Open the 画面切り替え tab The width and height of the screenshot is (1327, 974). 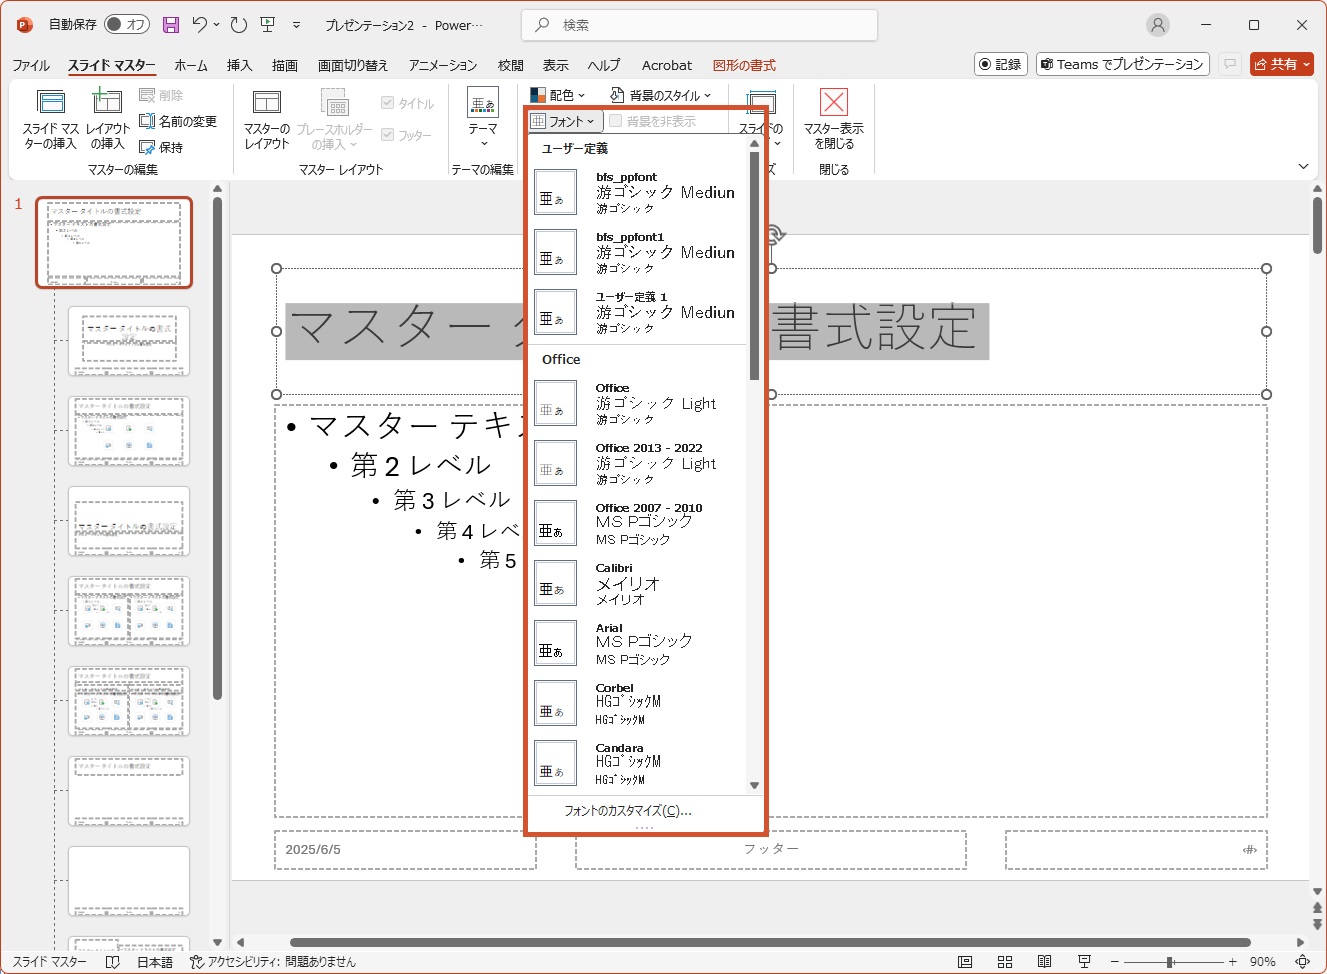coord(353,66)
